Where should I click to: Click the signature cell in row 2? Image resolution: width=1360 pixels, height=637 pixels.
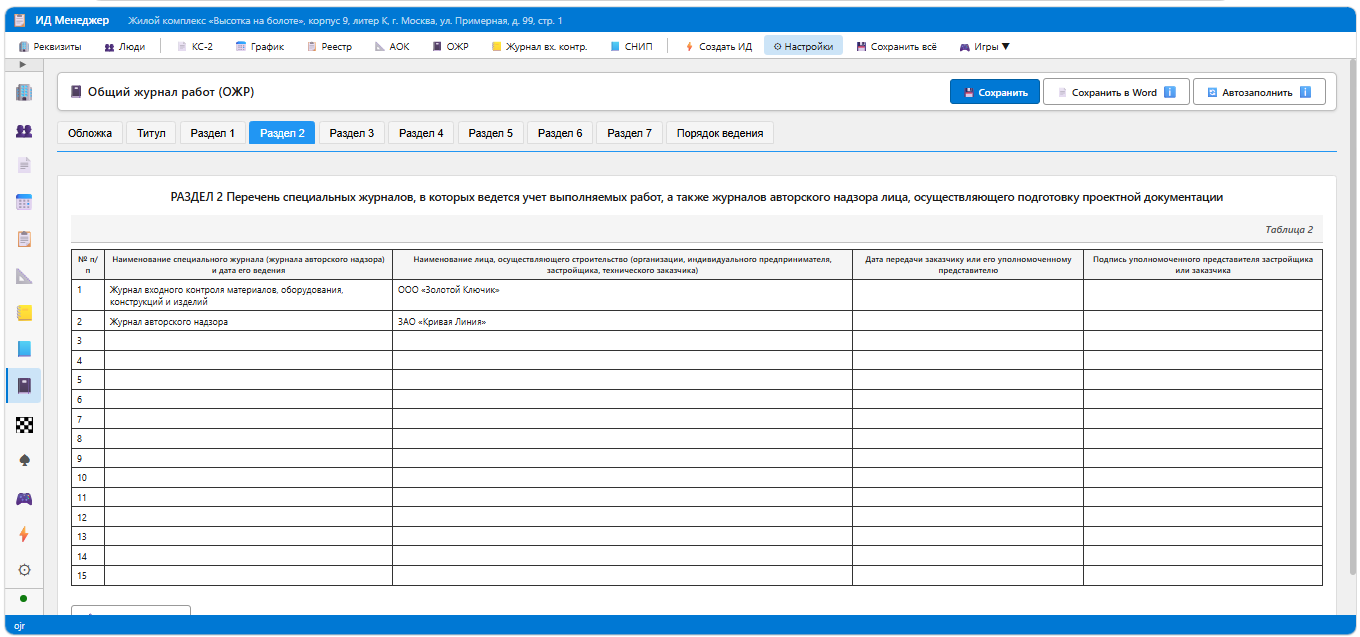pos(1202,322)
